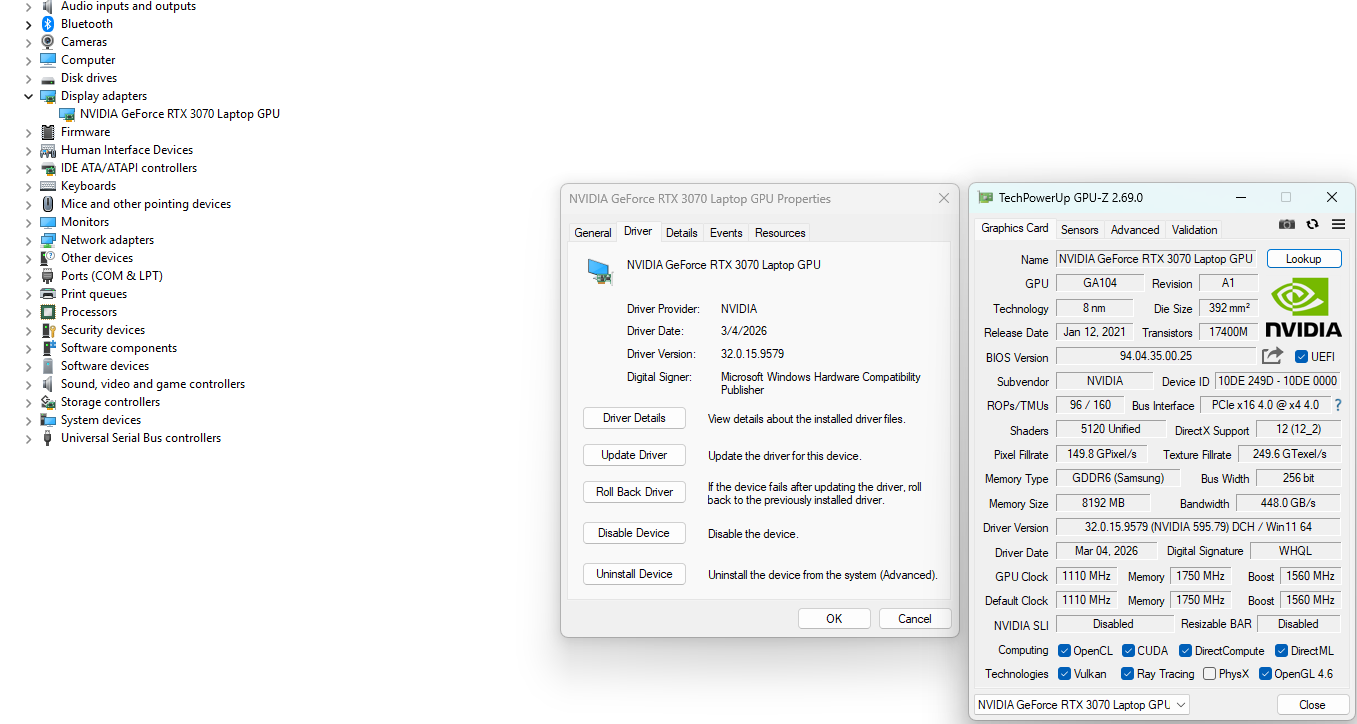
Task: Click the Sound, video and game controllers icon
Action: point(47,384)
